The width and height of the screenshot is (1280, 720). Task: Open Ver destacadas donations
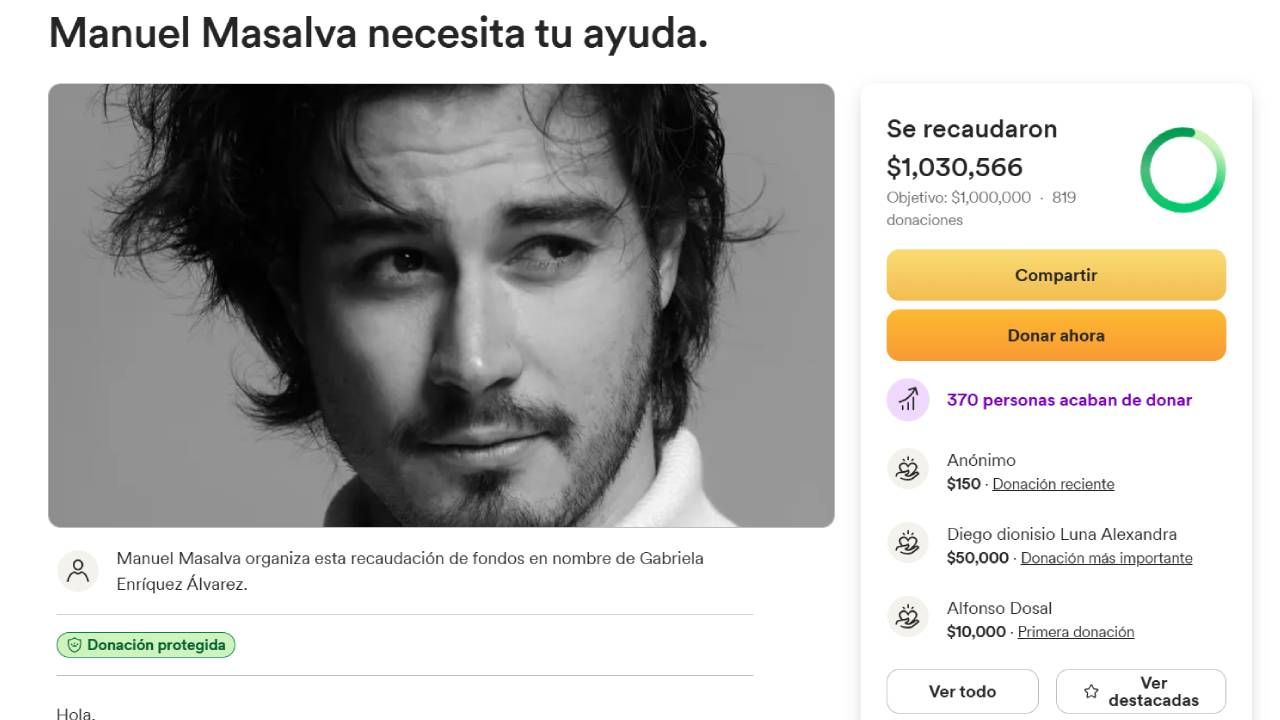(1141, 691)
